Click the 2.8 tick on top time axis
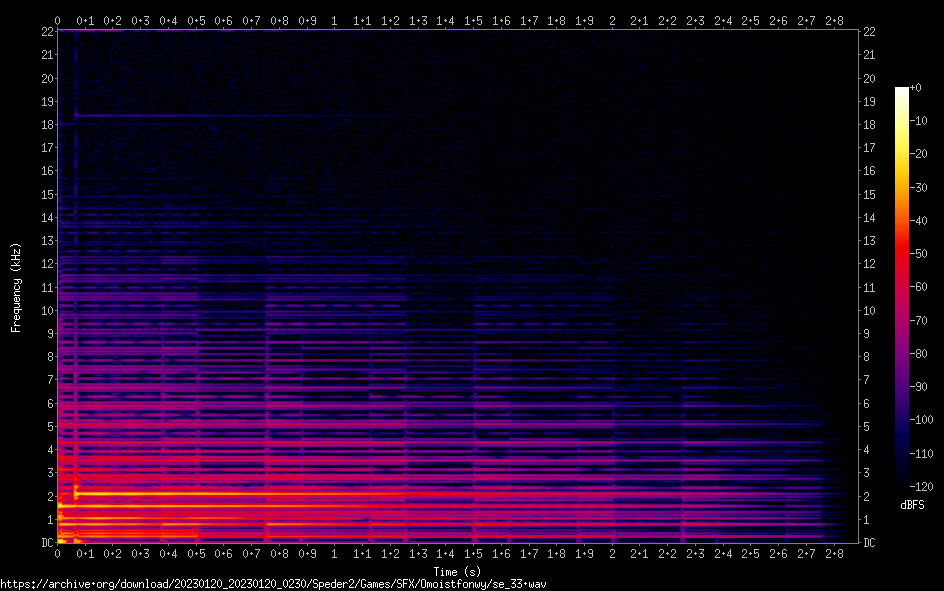The width and height of the screenshot is (944, 591). pyautogui.click(x=833, y=20)
